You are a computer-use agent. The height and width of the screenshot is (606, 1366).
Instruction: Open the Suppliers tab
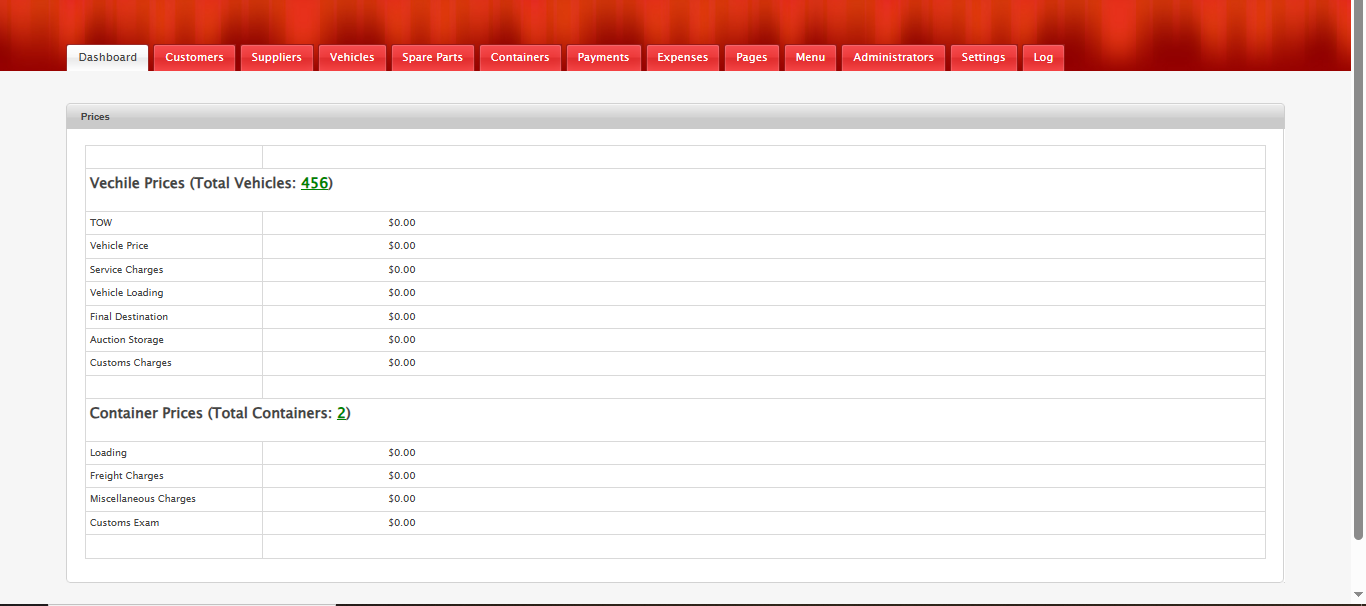point(276,58)
